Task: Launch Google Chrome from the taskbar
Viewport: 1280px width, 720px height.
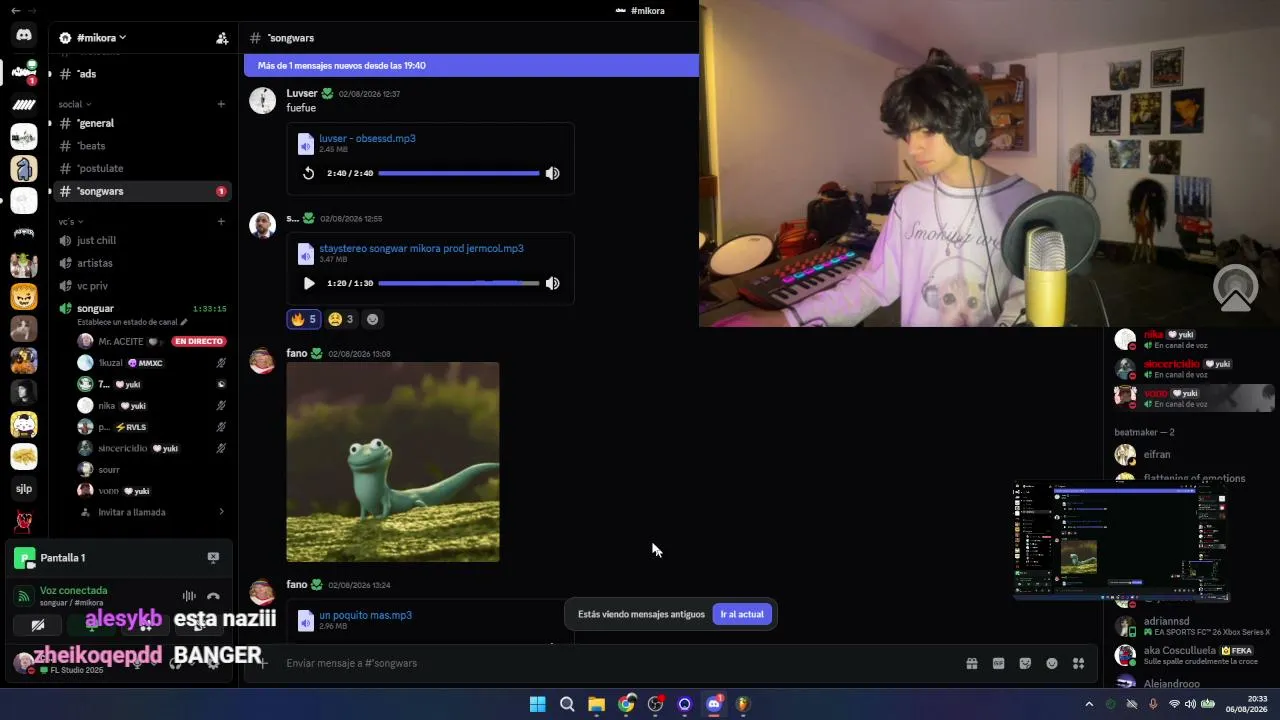Action: [626, 704]
